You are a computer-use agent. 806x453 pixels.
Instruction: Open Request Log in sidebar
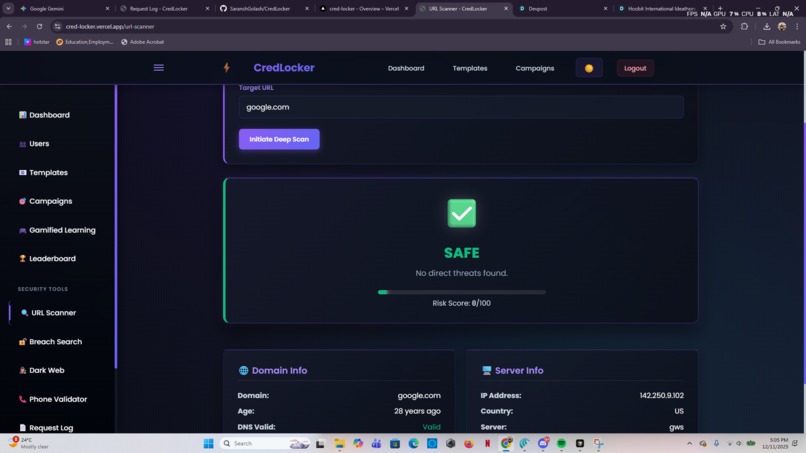point(46,428)
